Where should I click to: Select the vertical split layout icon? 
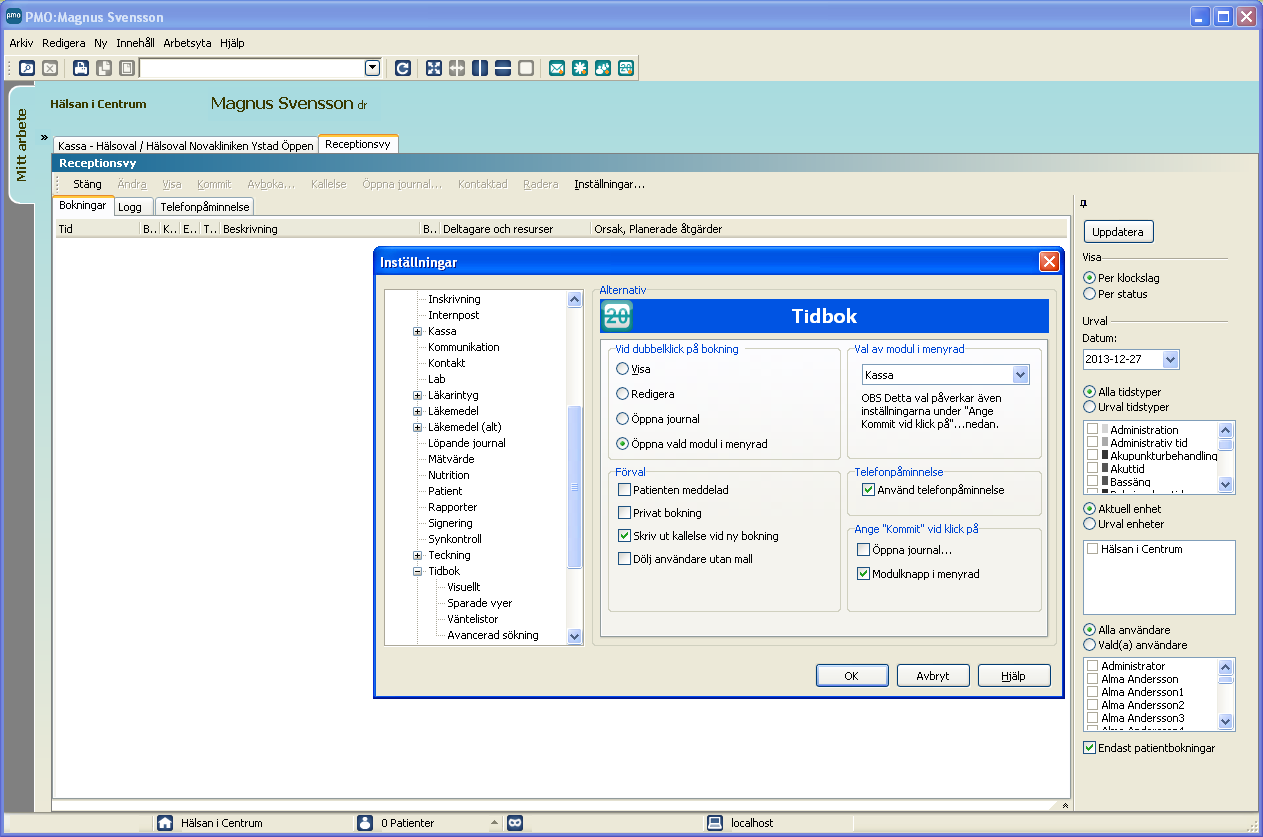pyautogui.click(x=480, y=68)
